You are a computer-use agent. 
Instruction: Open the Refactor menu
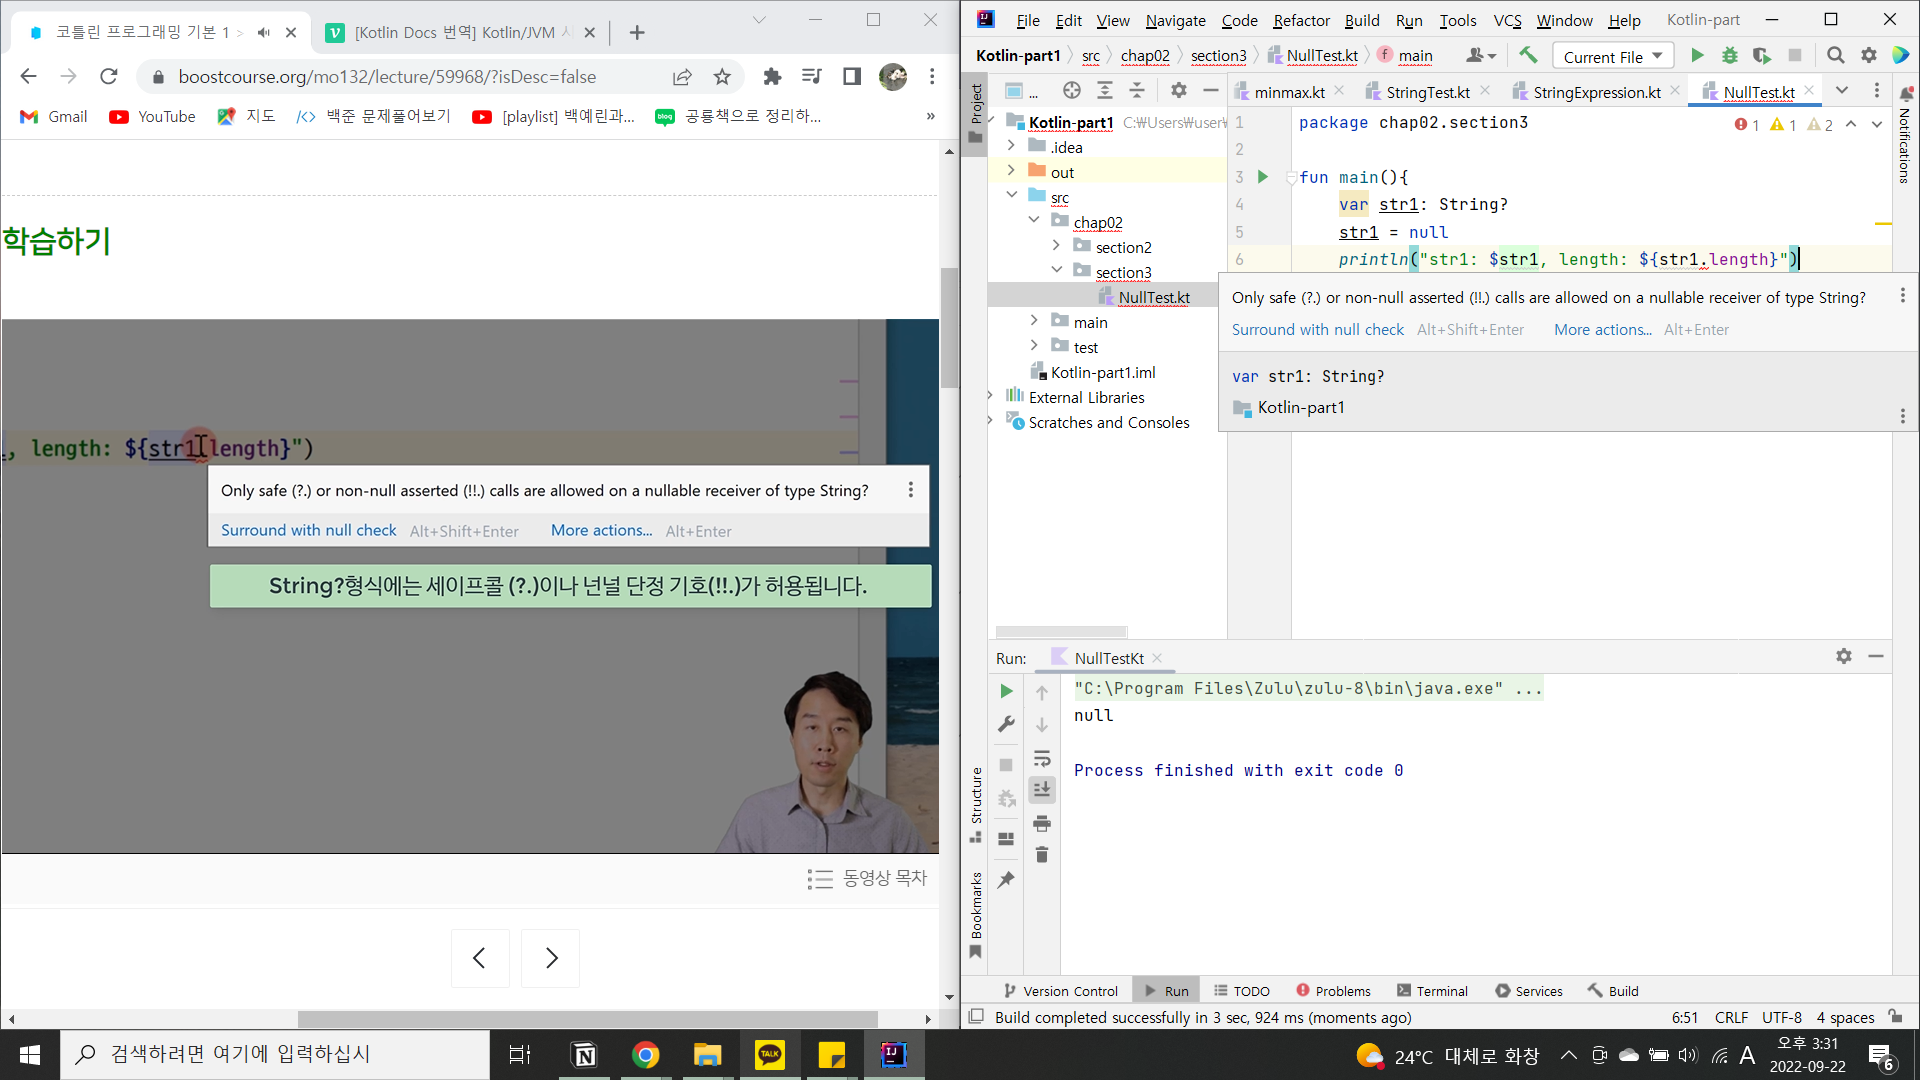pos(1301,20)
